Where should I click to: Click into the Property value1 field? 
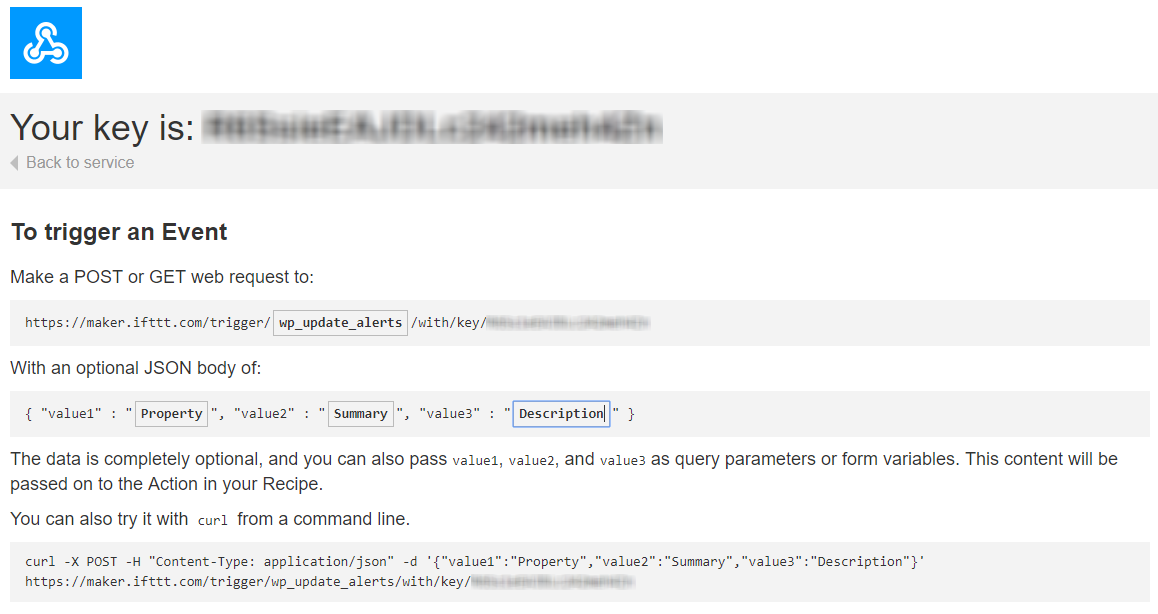(171, 414)
